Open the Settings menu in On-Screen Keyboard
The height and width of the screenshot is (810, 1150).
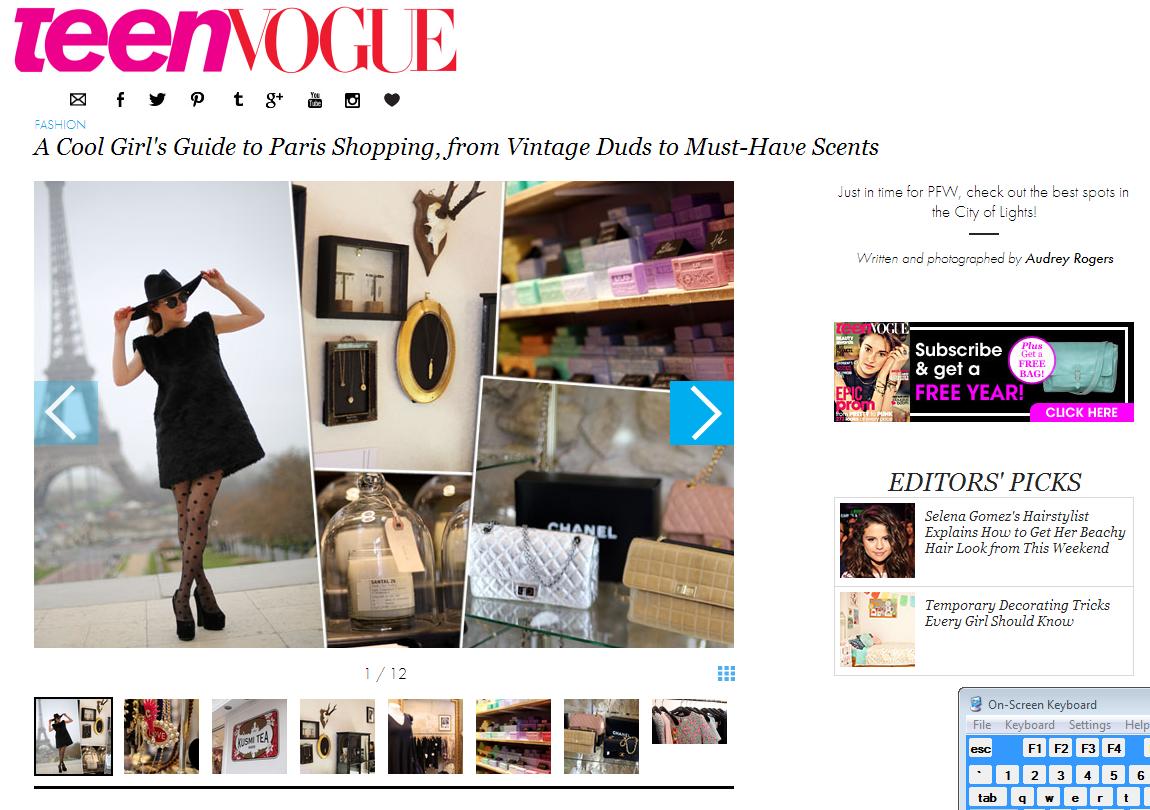click(1089, 725)
